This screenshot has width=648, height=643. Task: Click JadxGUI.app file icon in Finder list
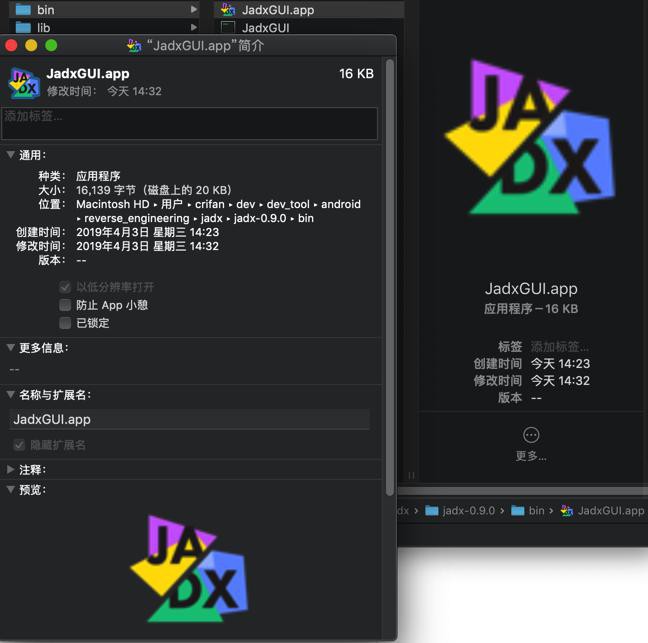[228, 9]
